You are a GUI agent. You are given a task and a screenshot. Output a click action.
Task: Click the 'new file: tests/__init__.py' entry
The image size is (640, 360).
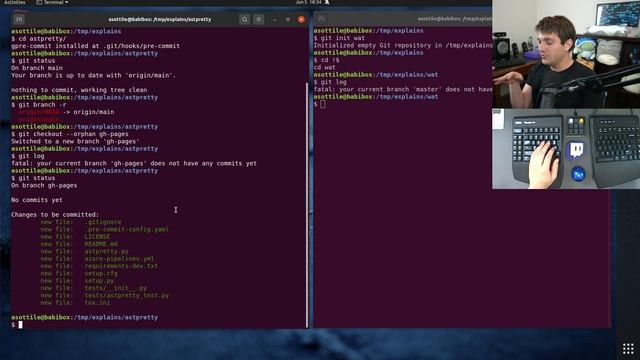pos(93,289)
